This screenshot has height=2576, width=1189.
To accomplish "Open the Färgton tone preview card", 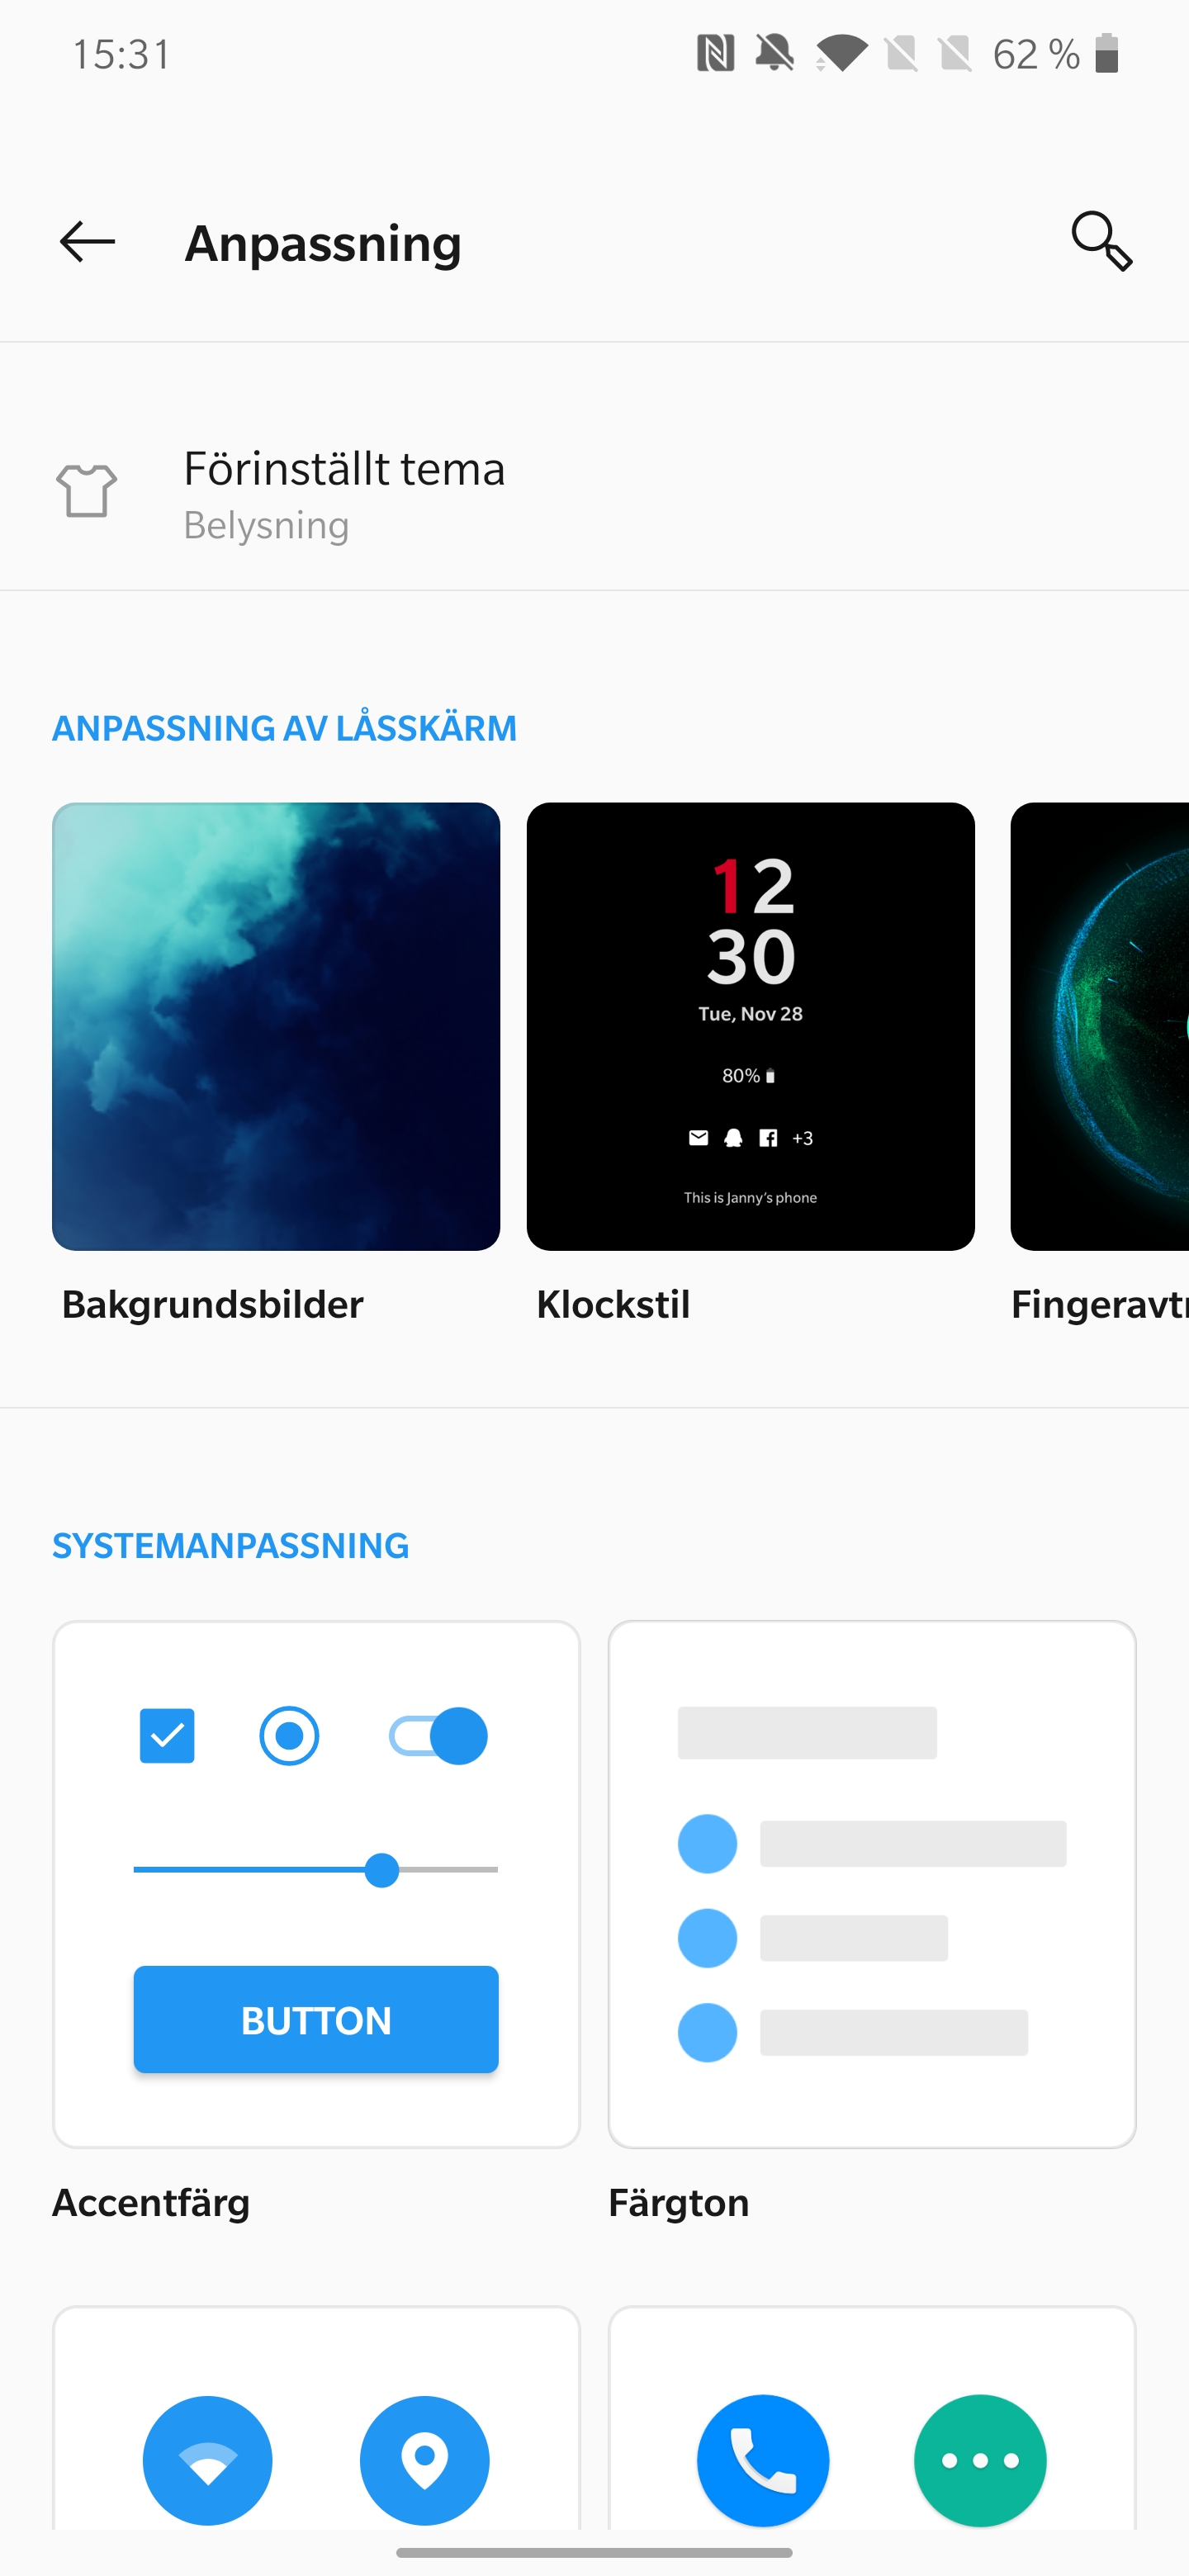I will coord(872,1884).
